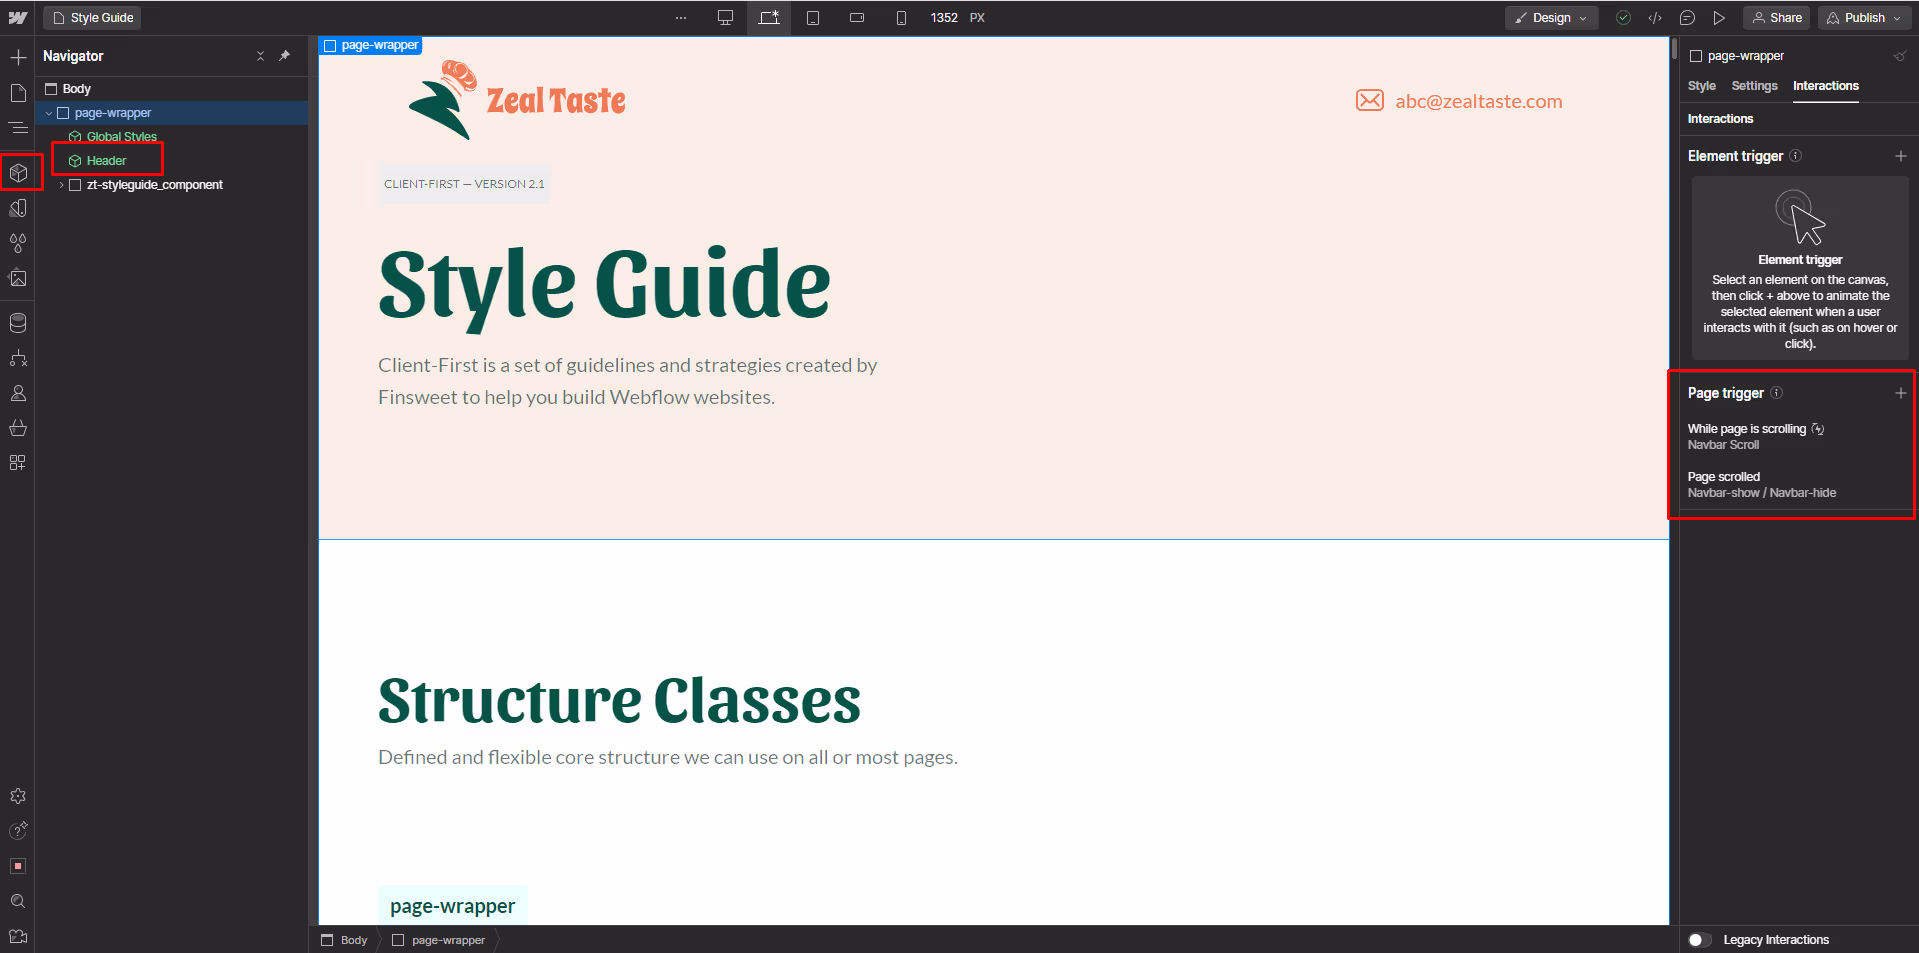Screen dimensions: 1919x953
Task: Open the Publish dropdown
Action: [1864, 18]
